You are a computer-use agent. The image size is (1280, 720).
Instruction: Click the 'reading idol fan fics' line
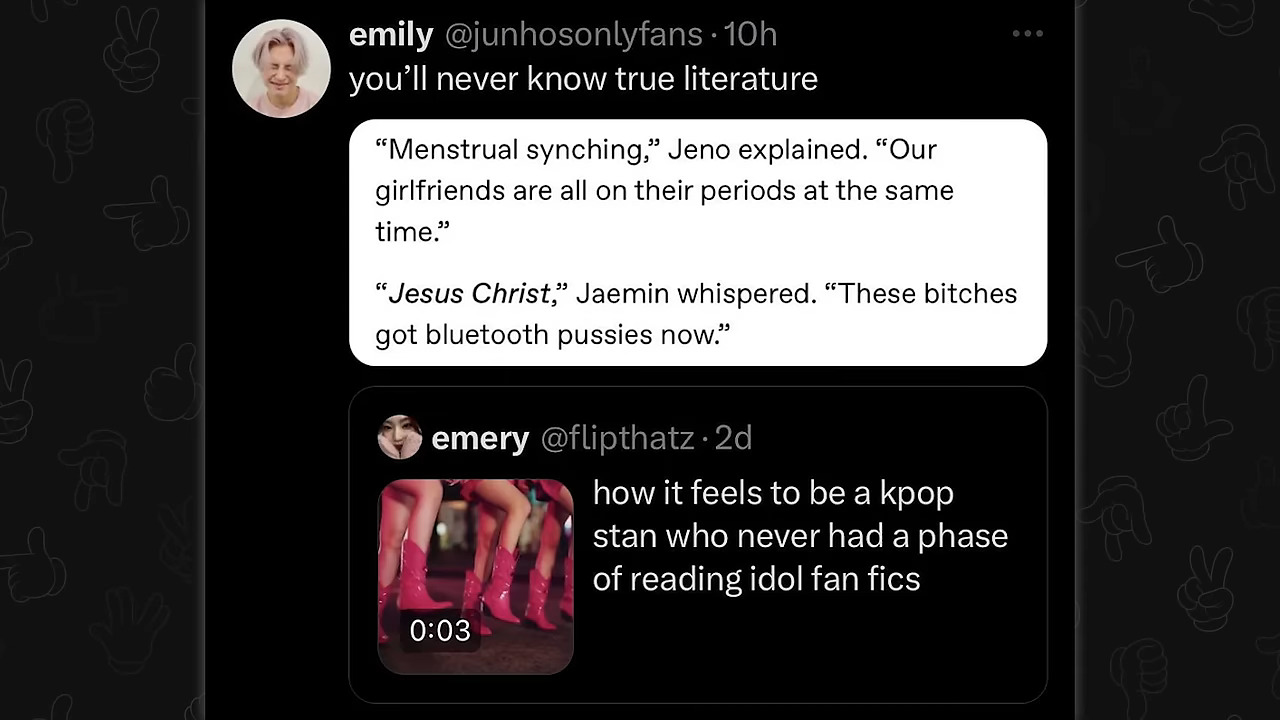[x=756, y=578]
